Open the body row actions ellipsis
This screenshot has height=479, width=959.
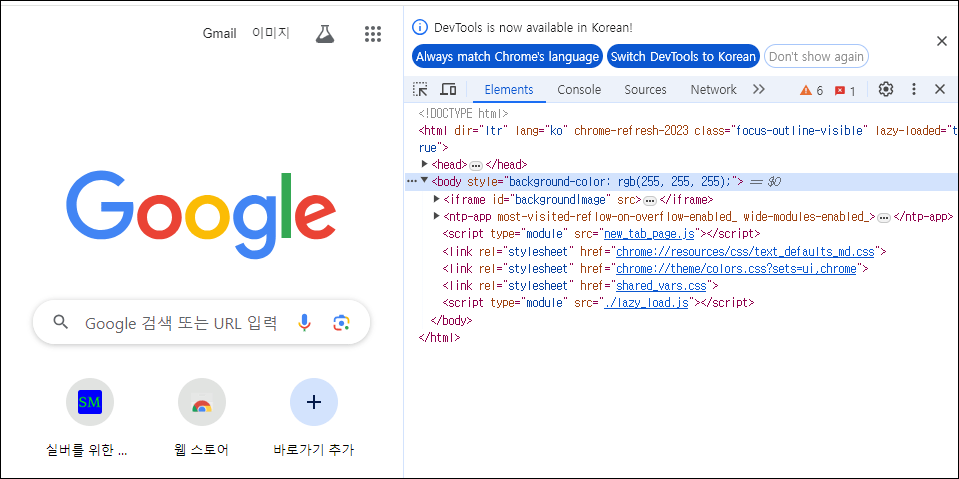click(x=411, y=181)
